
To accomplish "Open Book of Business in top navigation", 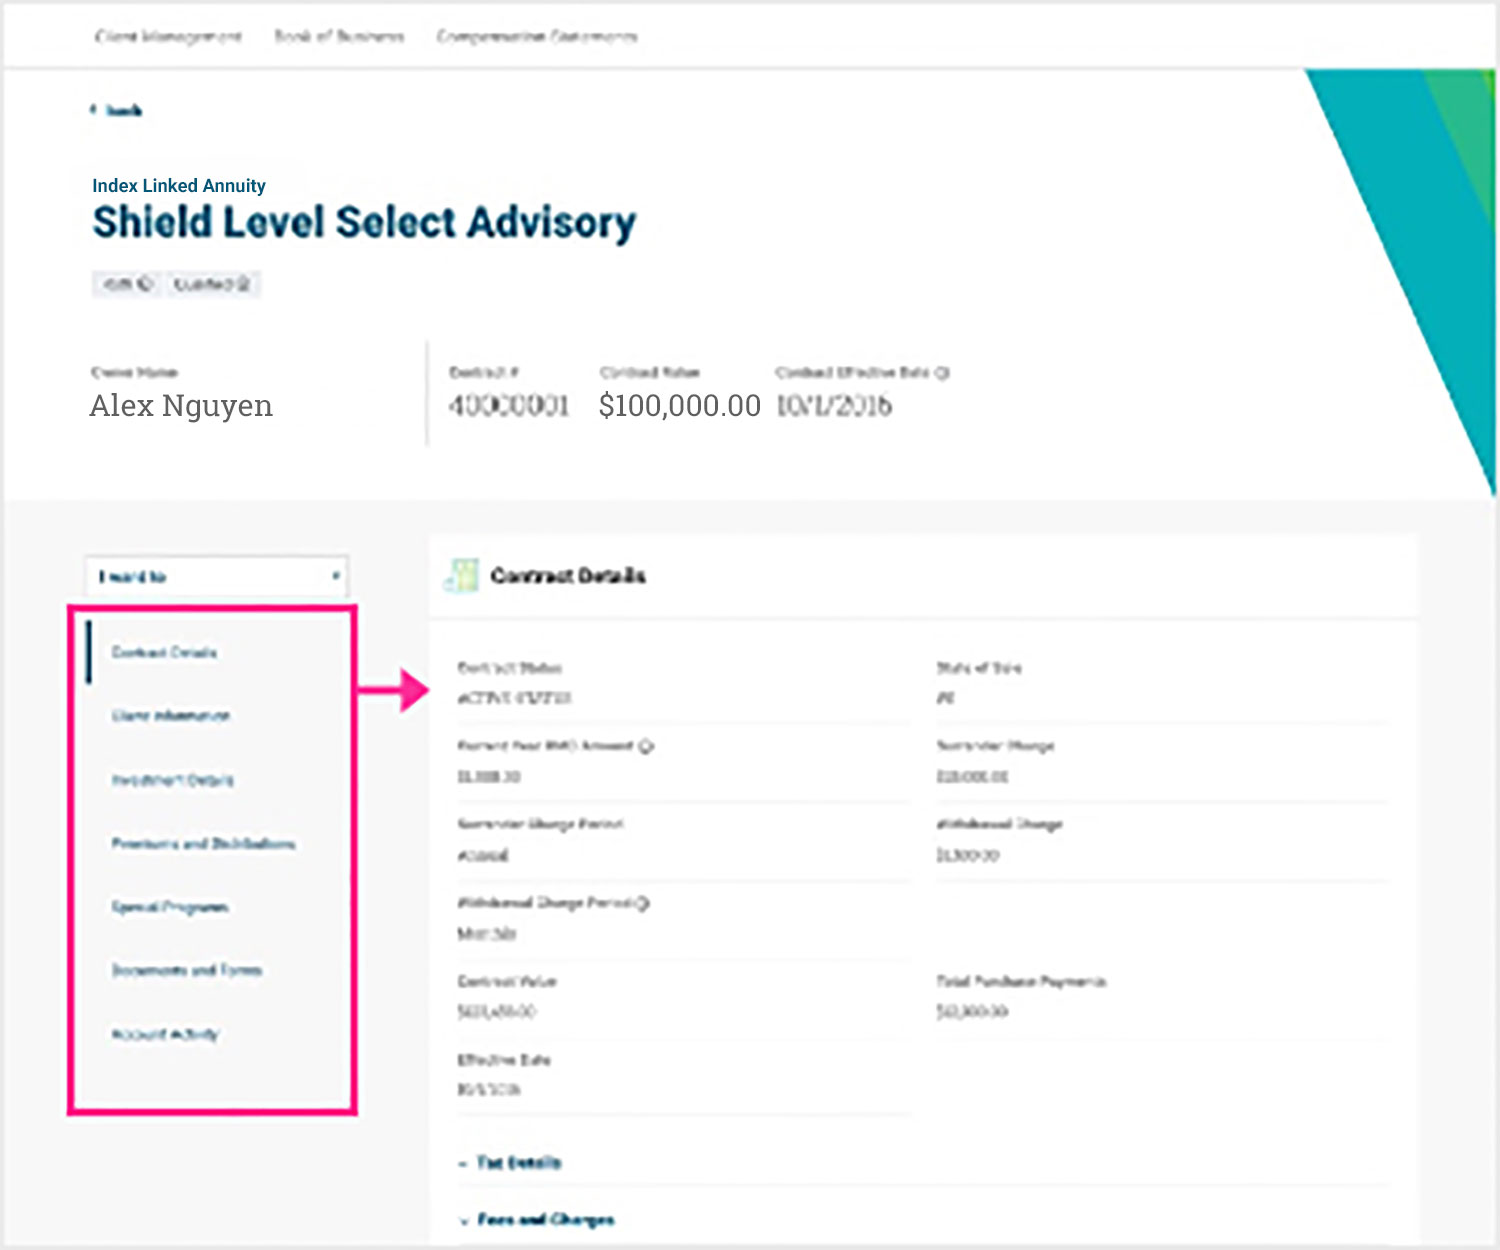I will coord(339,37).
